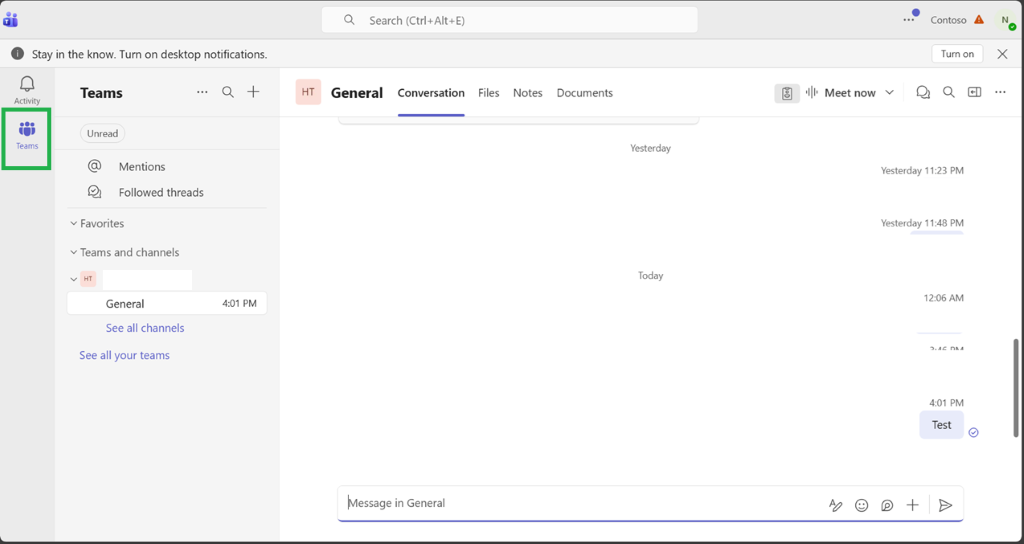
Task: Open the format text icon in compose box
Action: click(x=835, y=505)
